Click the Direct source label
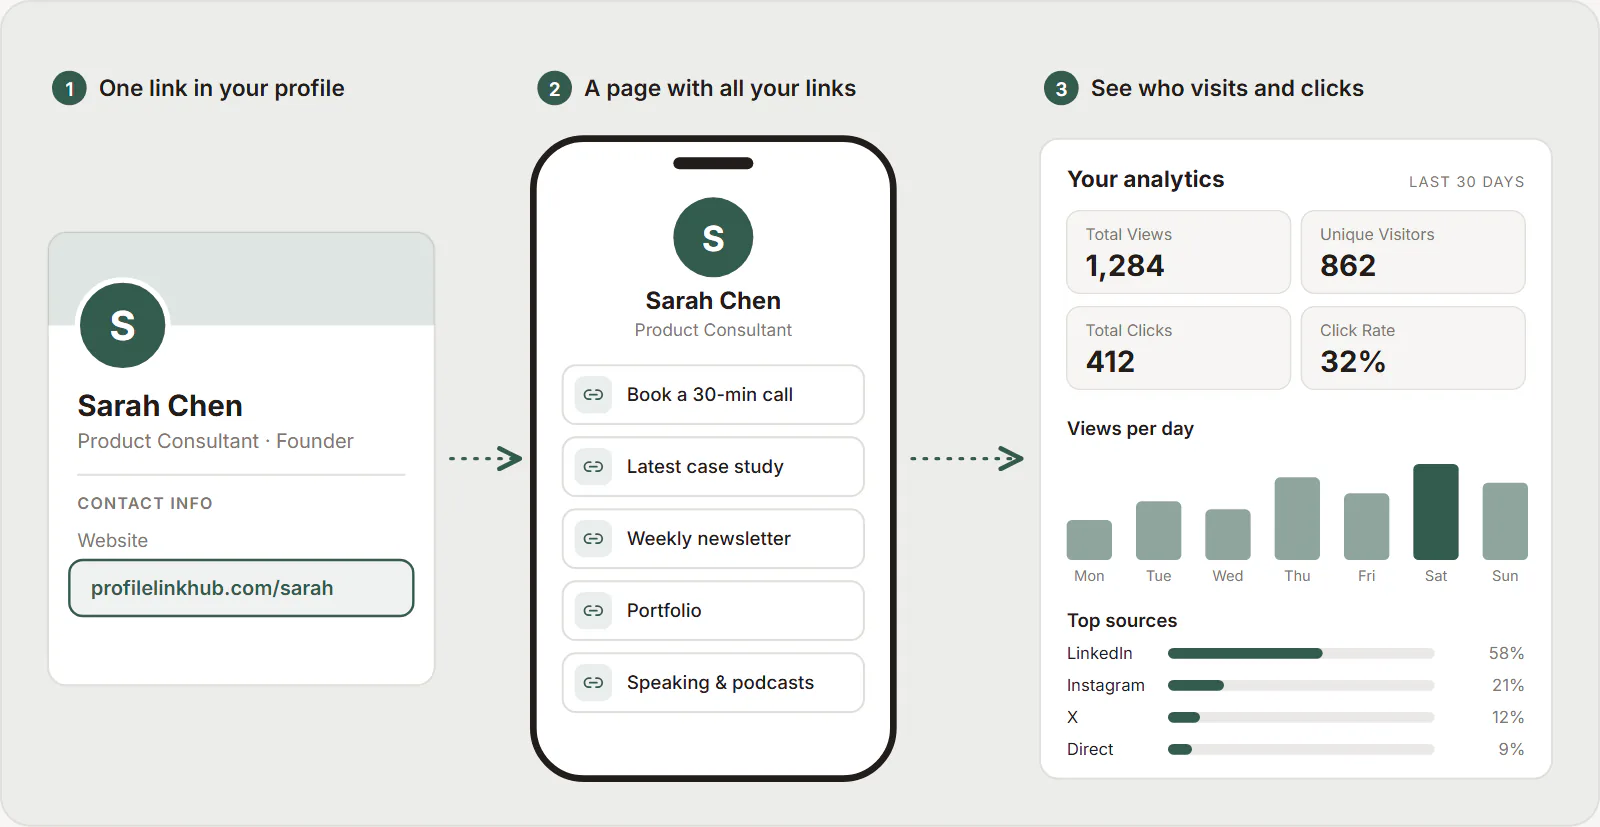The height and width of the screenshot is (827, 1600). coord(1090,750)
